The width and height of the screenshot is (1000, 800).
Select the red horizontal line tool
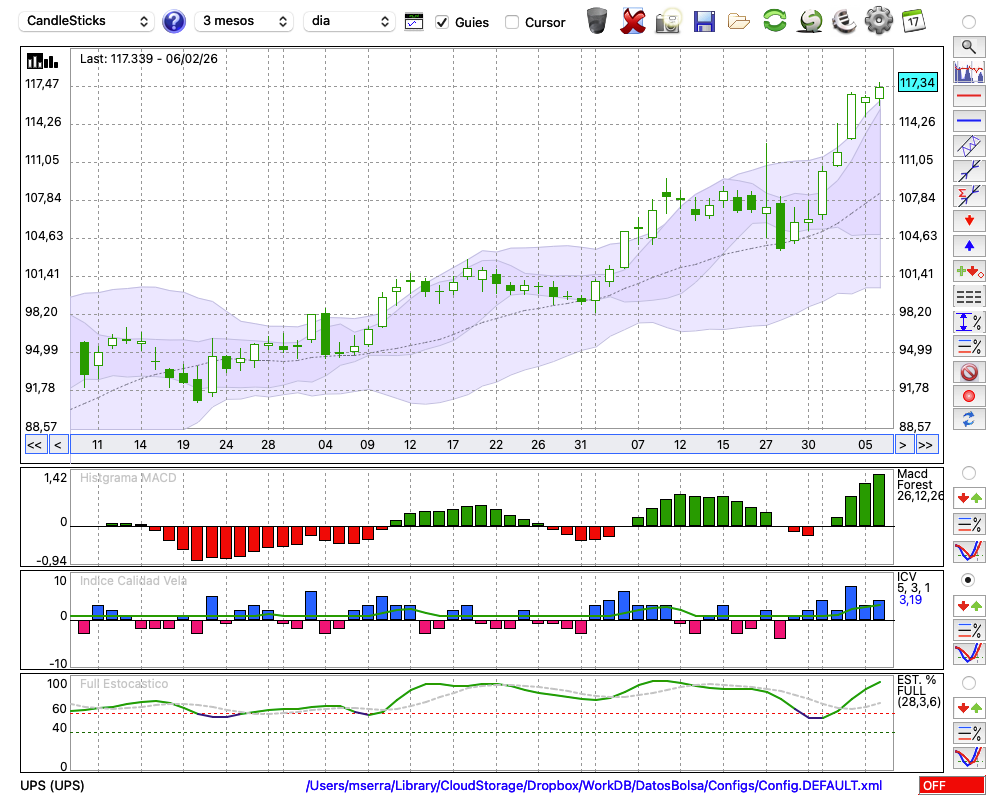(x=968, y=97)
